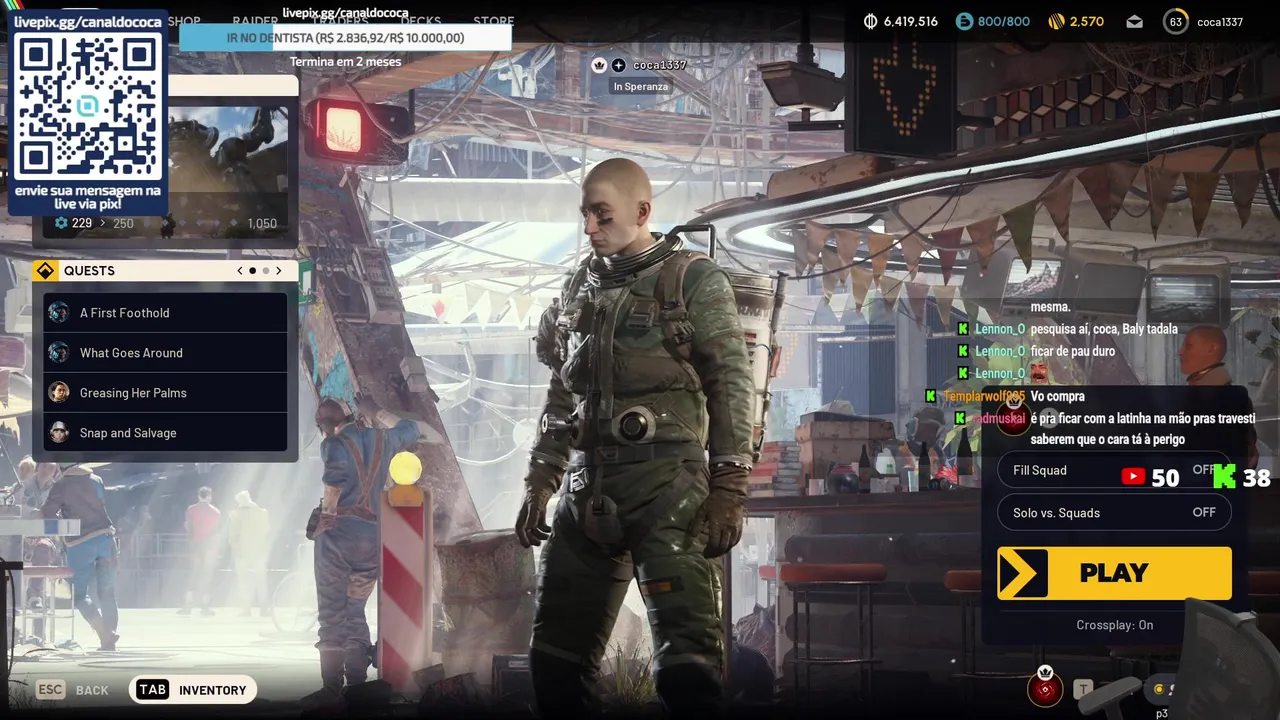Screen dimensions: 1280x720
Task: Click the blue stash icon near 800/800
Action: (x=964, y=21)
